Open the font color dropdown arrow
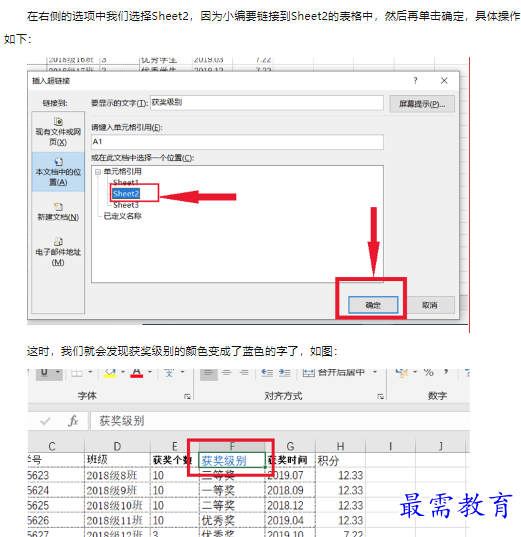 (150, 372)
